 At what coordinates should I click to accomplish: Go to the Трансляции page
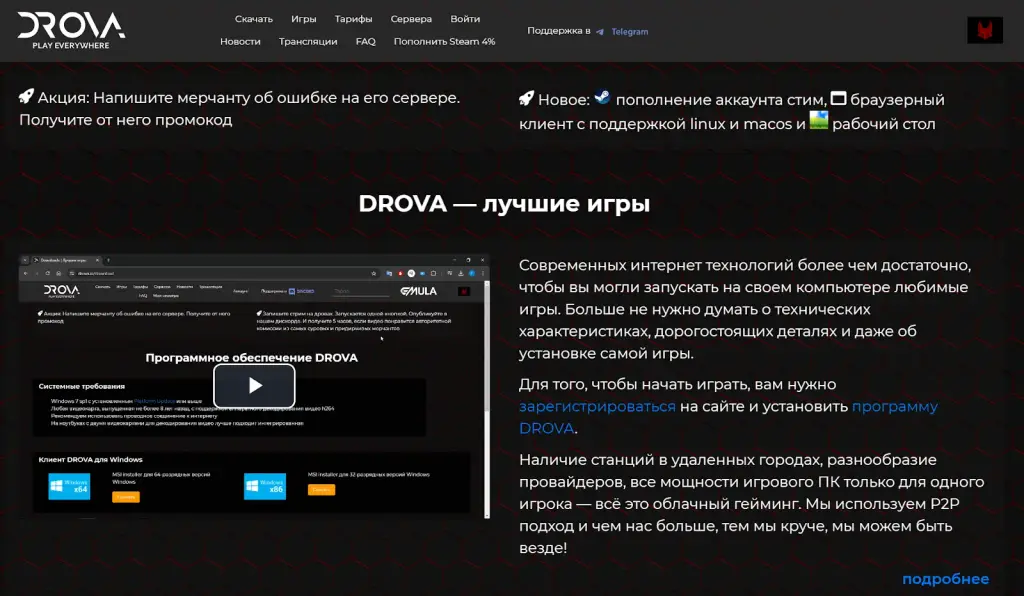(x=308, y=41)
